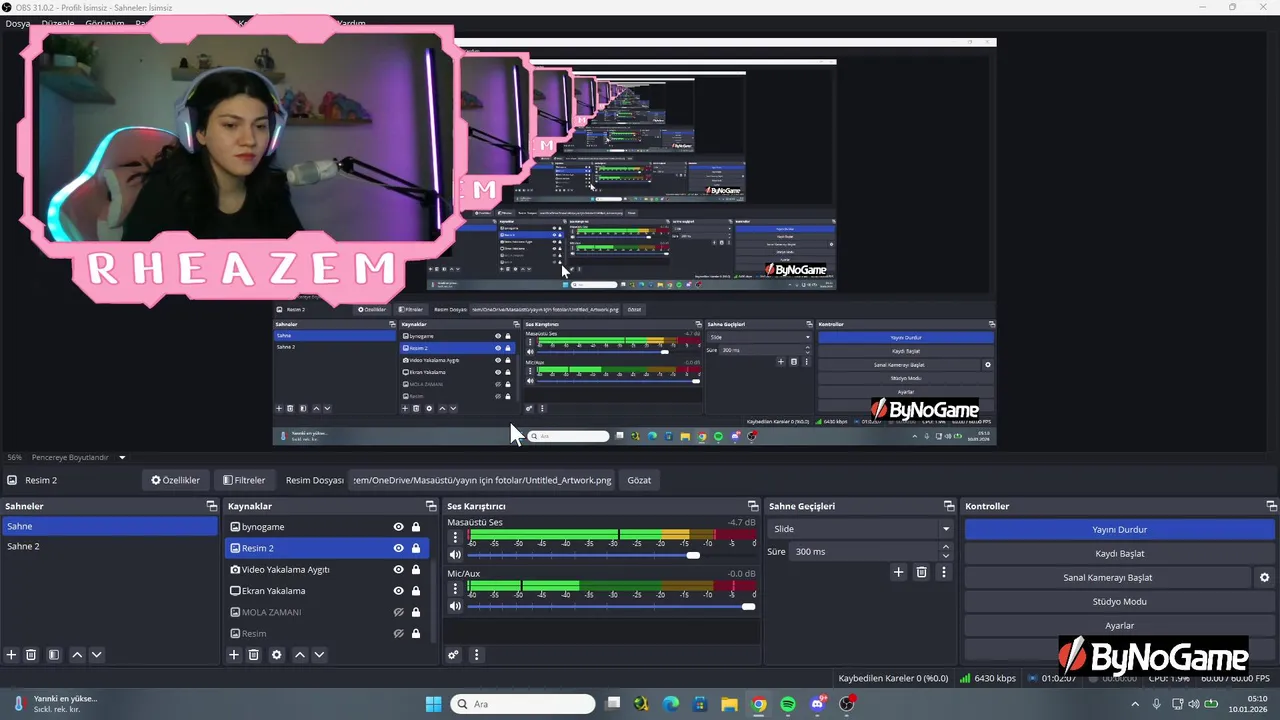
Task: Move selected scene up in Sahneler
Action: 77,655
